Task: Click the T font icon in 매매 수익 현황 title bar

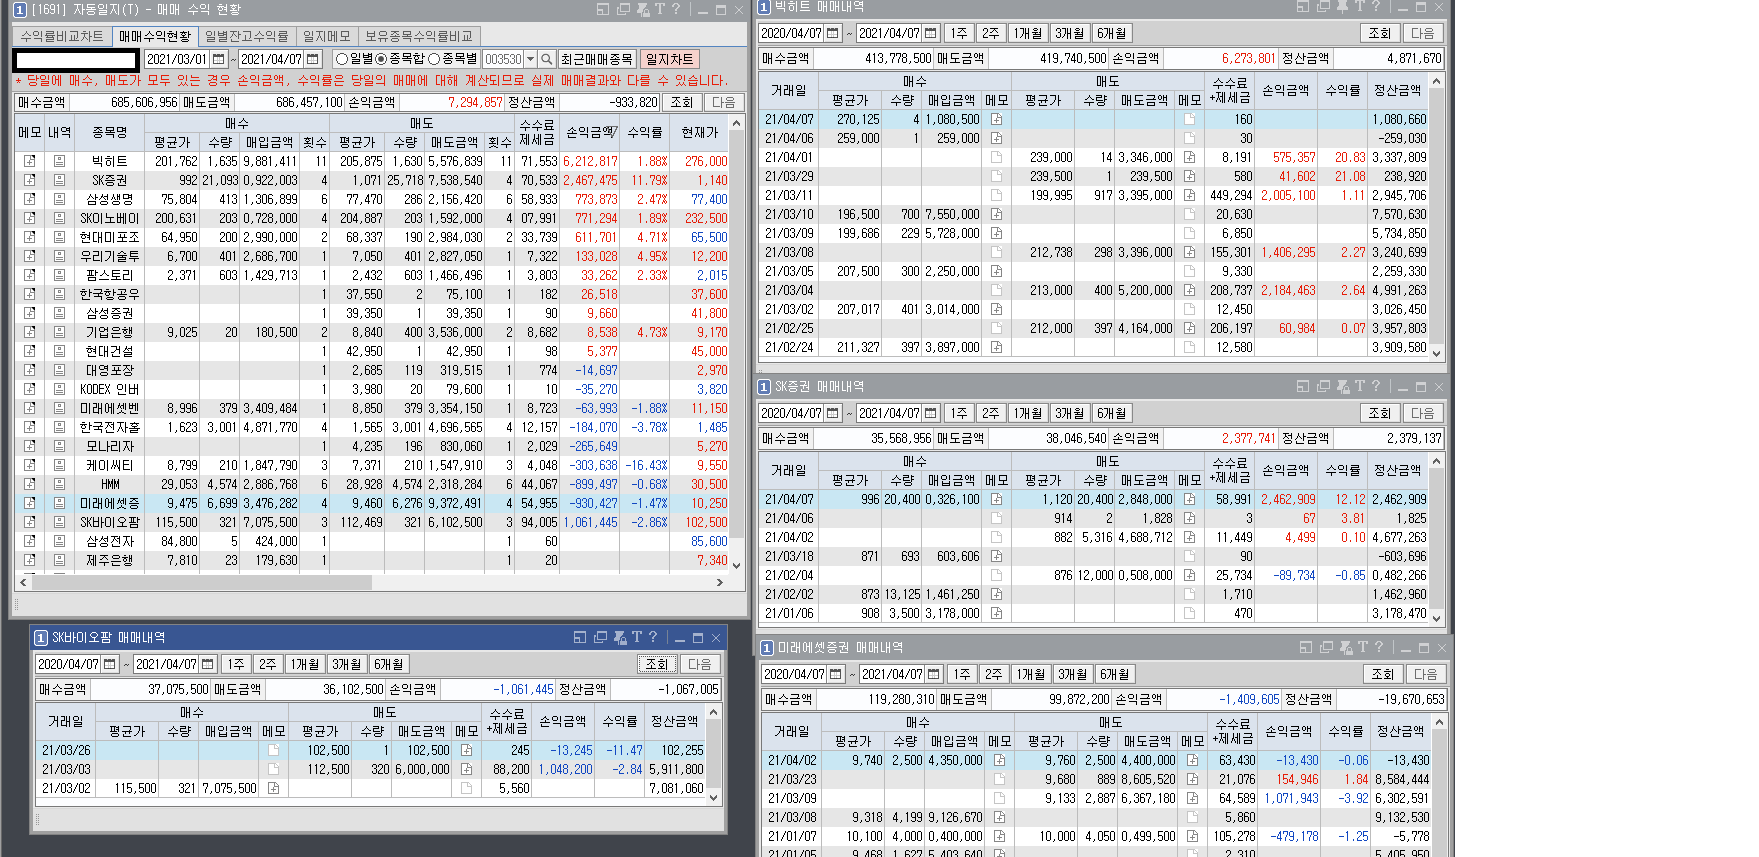Action: (659, 9)
